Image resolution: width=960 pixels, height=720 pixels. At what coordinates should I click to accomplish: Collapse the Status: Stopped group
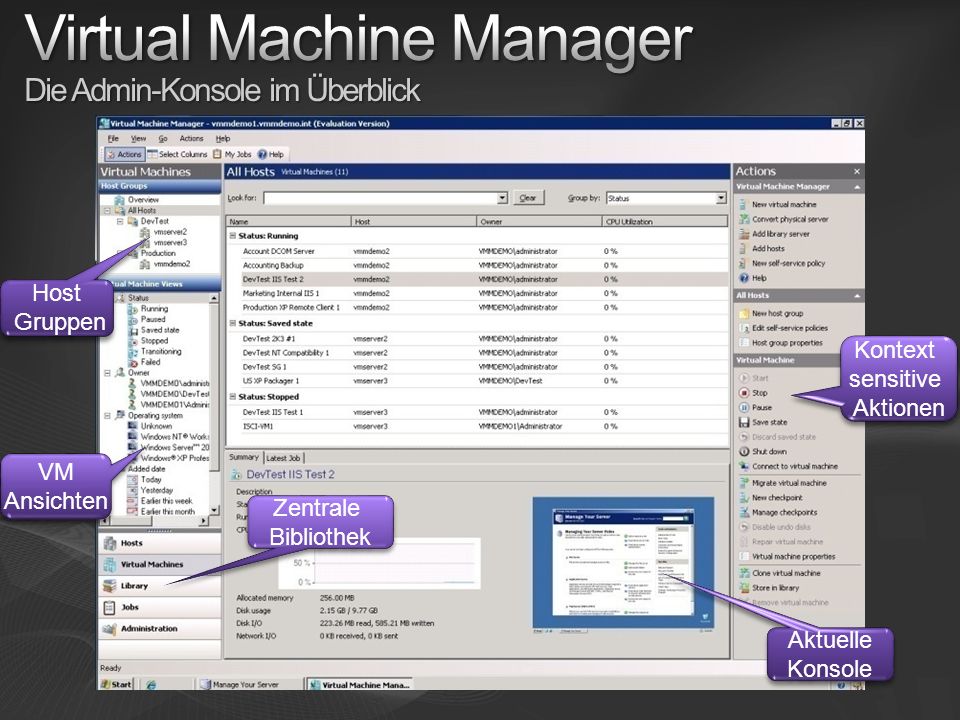pos(233,397)
